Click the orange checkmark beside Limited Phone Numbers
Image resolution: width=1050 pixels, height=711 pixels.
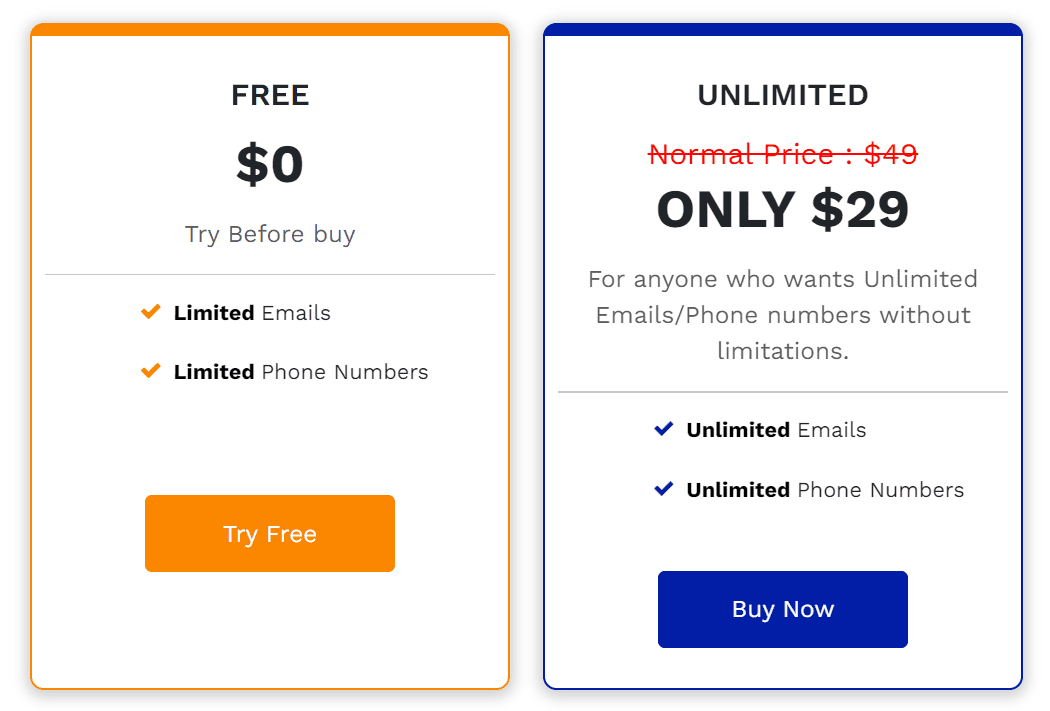151,371
